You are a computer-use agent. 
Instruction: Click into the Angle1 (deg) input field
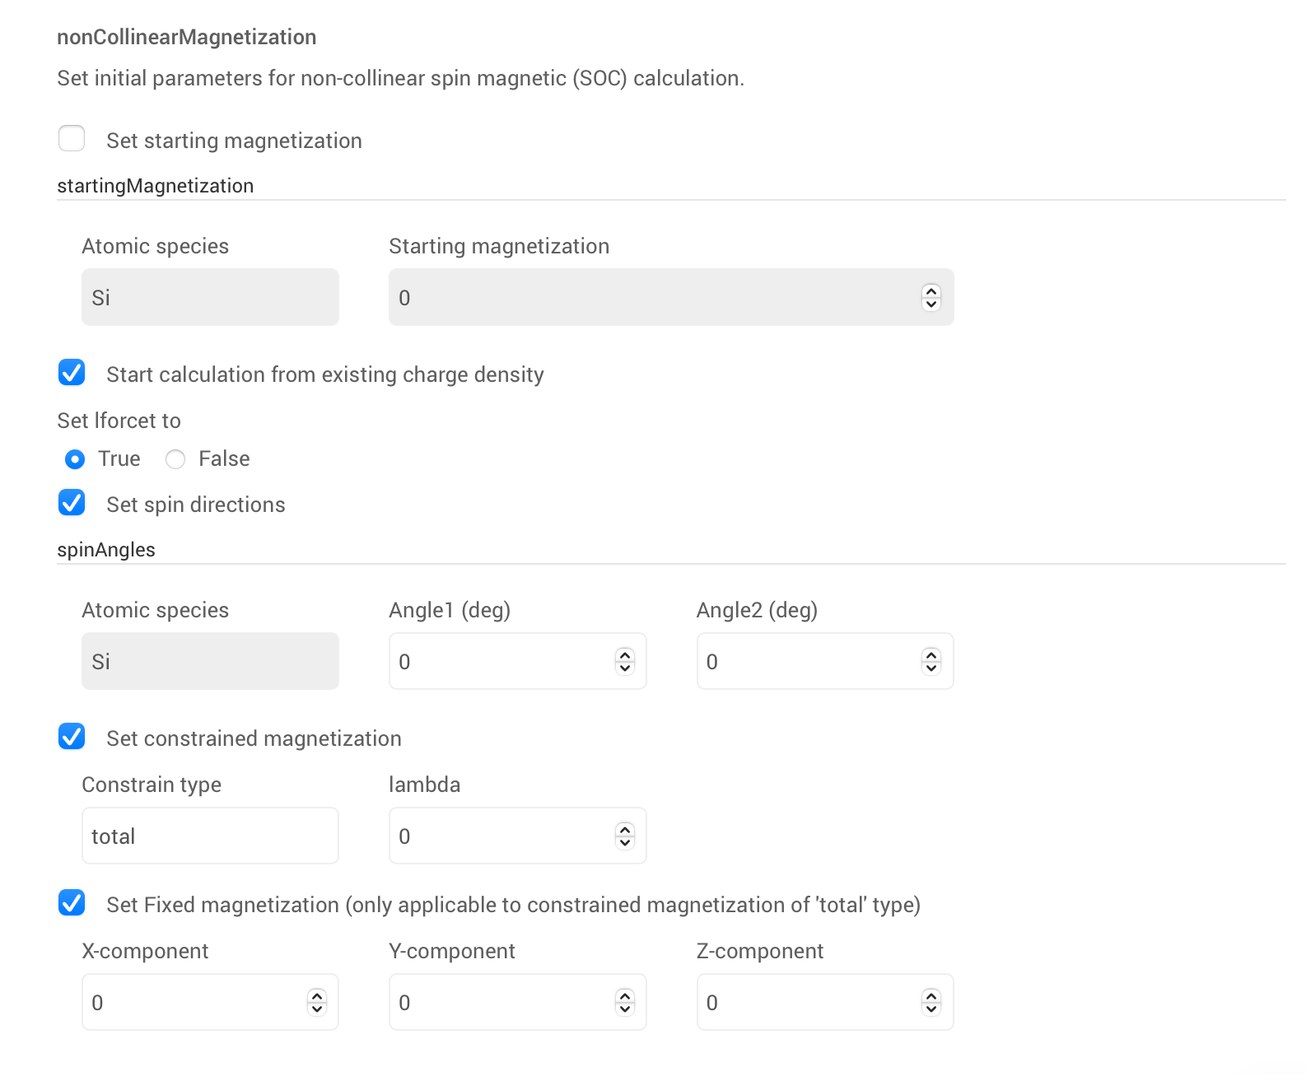click(x=500, y=661)
